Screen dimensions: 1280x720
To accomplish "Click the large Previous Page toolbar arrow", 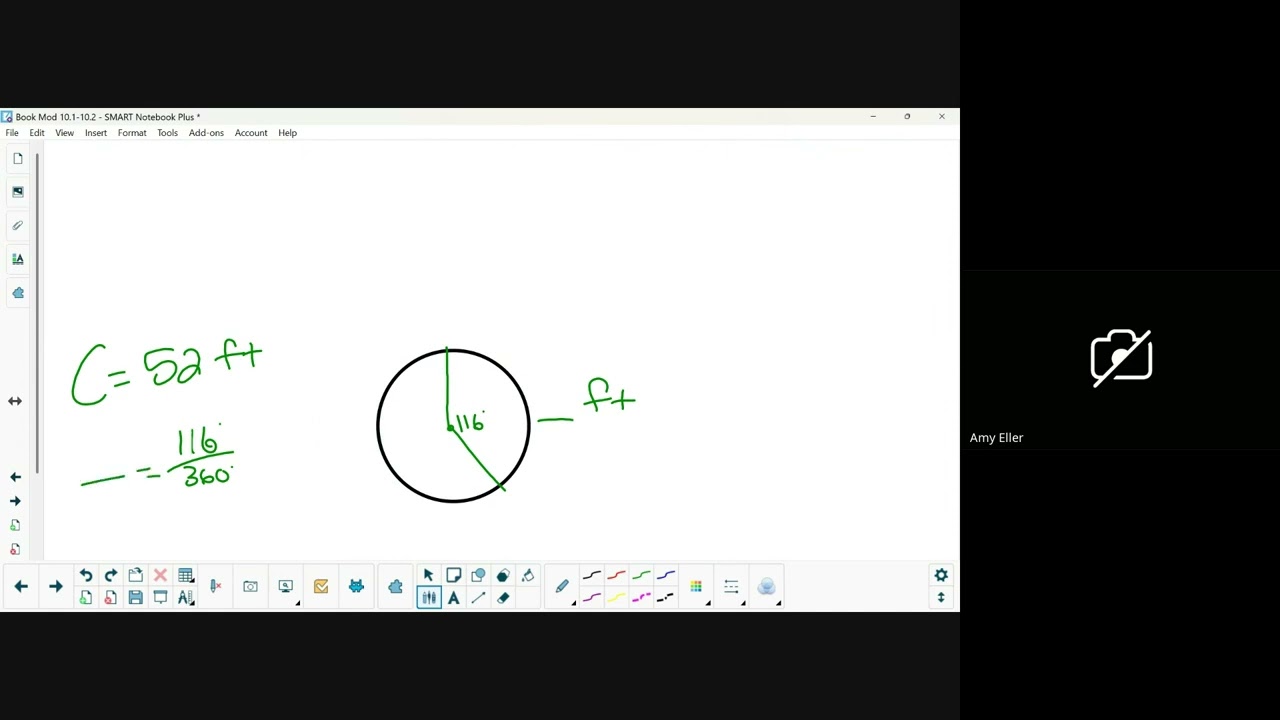I will tap(21, 586).
